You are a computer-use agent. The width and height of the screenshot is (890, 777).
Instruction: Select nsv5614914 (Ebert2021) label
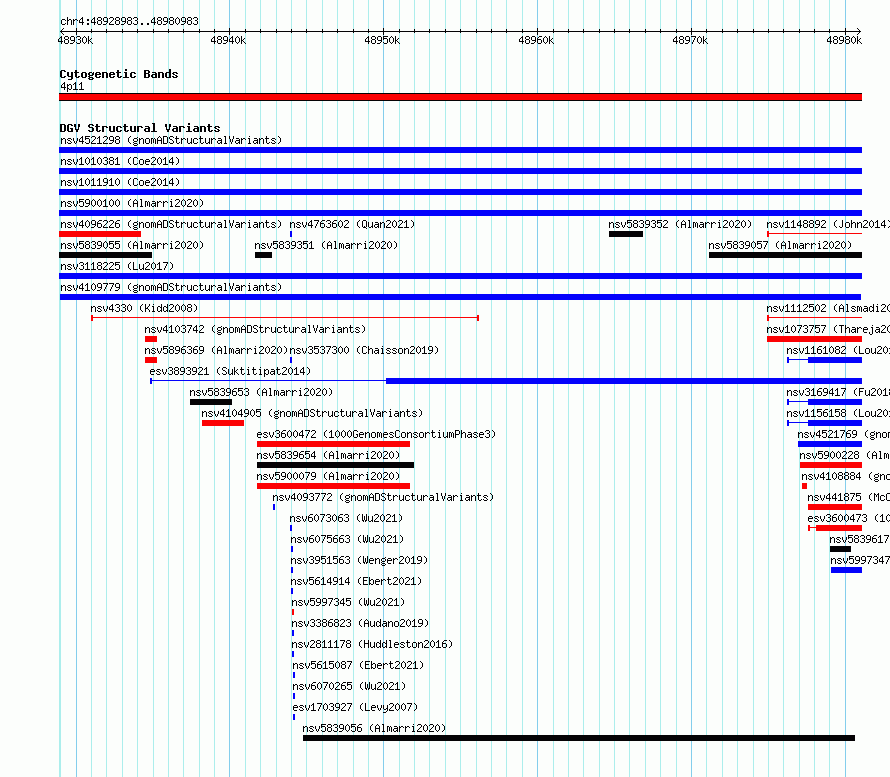click(356, 581)
